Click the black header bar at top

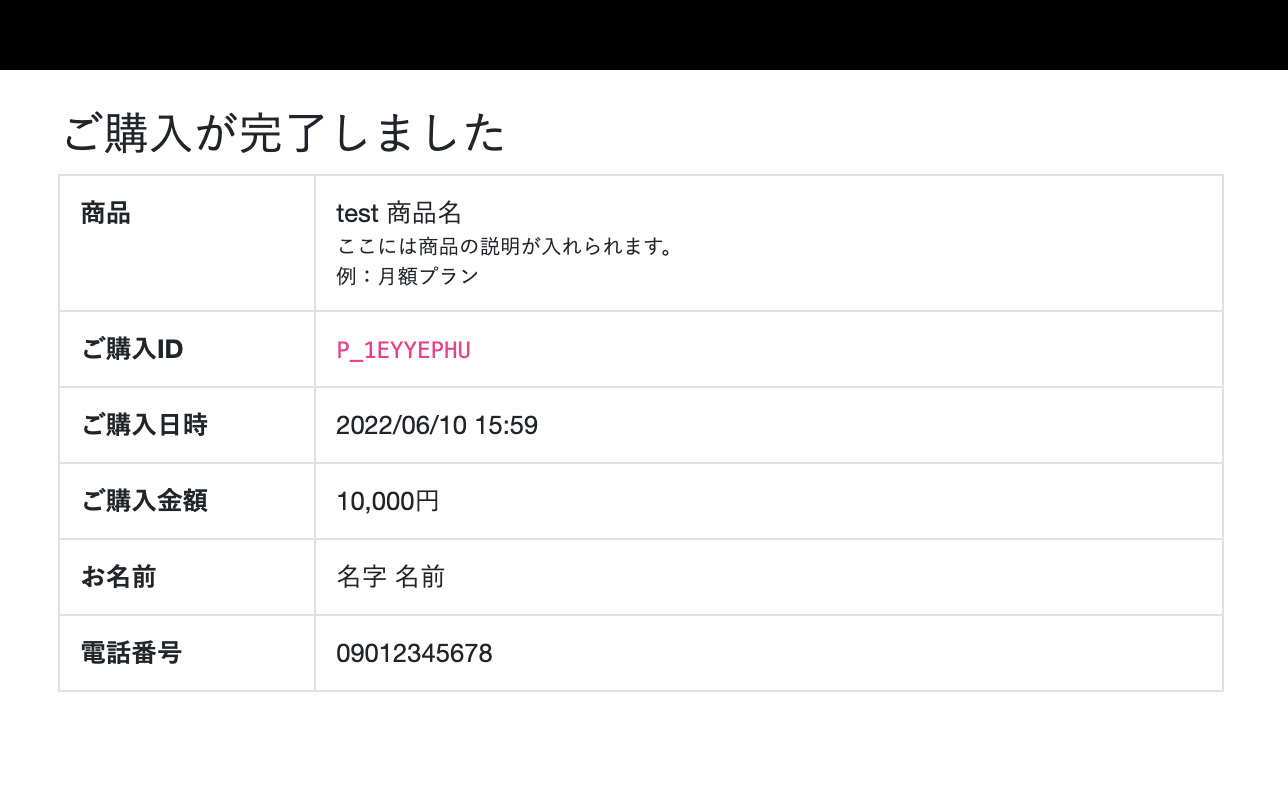[644, 35]
